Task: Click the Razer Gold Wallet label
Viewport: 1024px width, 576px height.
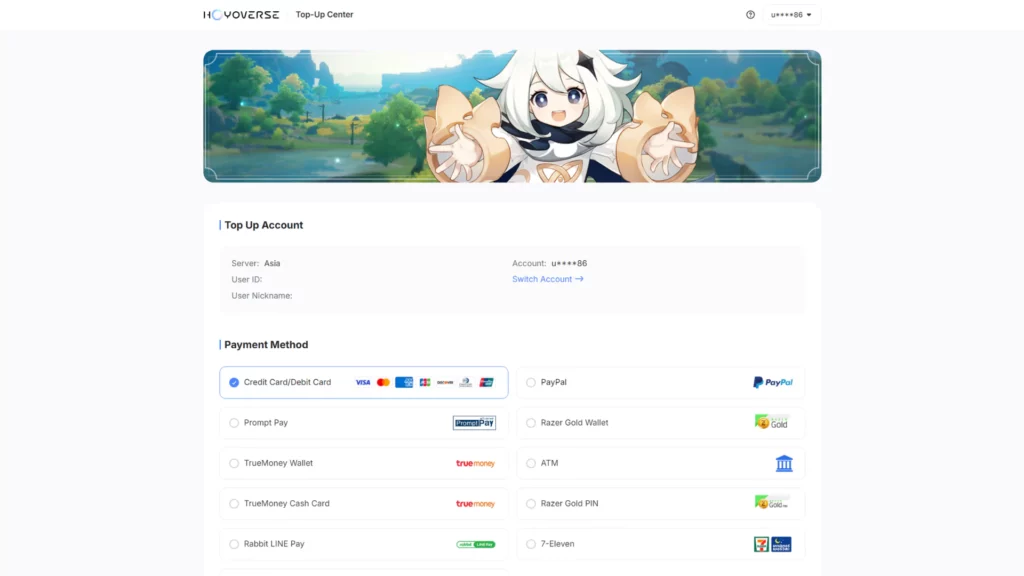Action: (574, 423)
